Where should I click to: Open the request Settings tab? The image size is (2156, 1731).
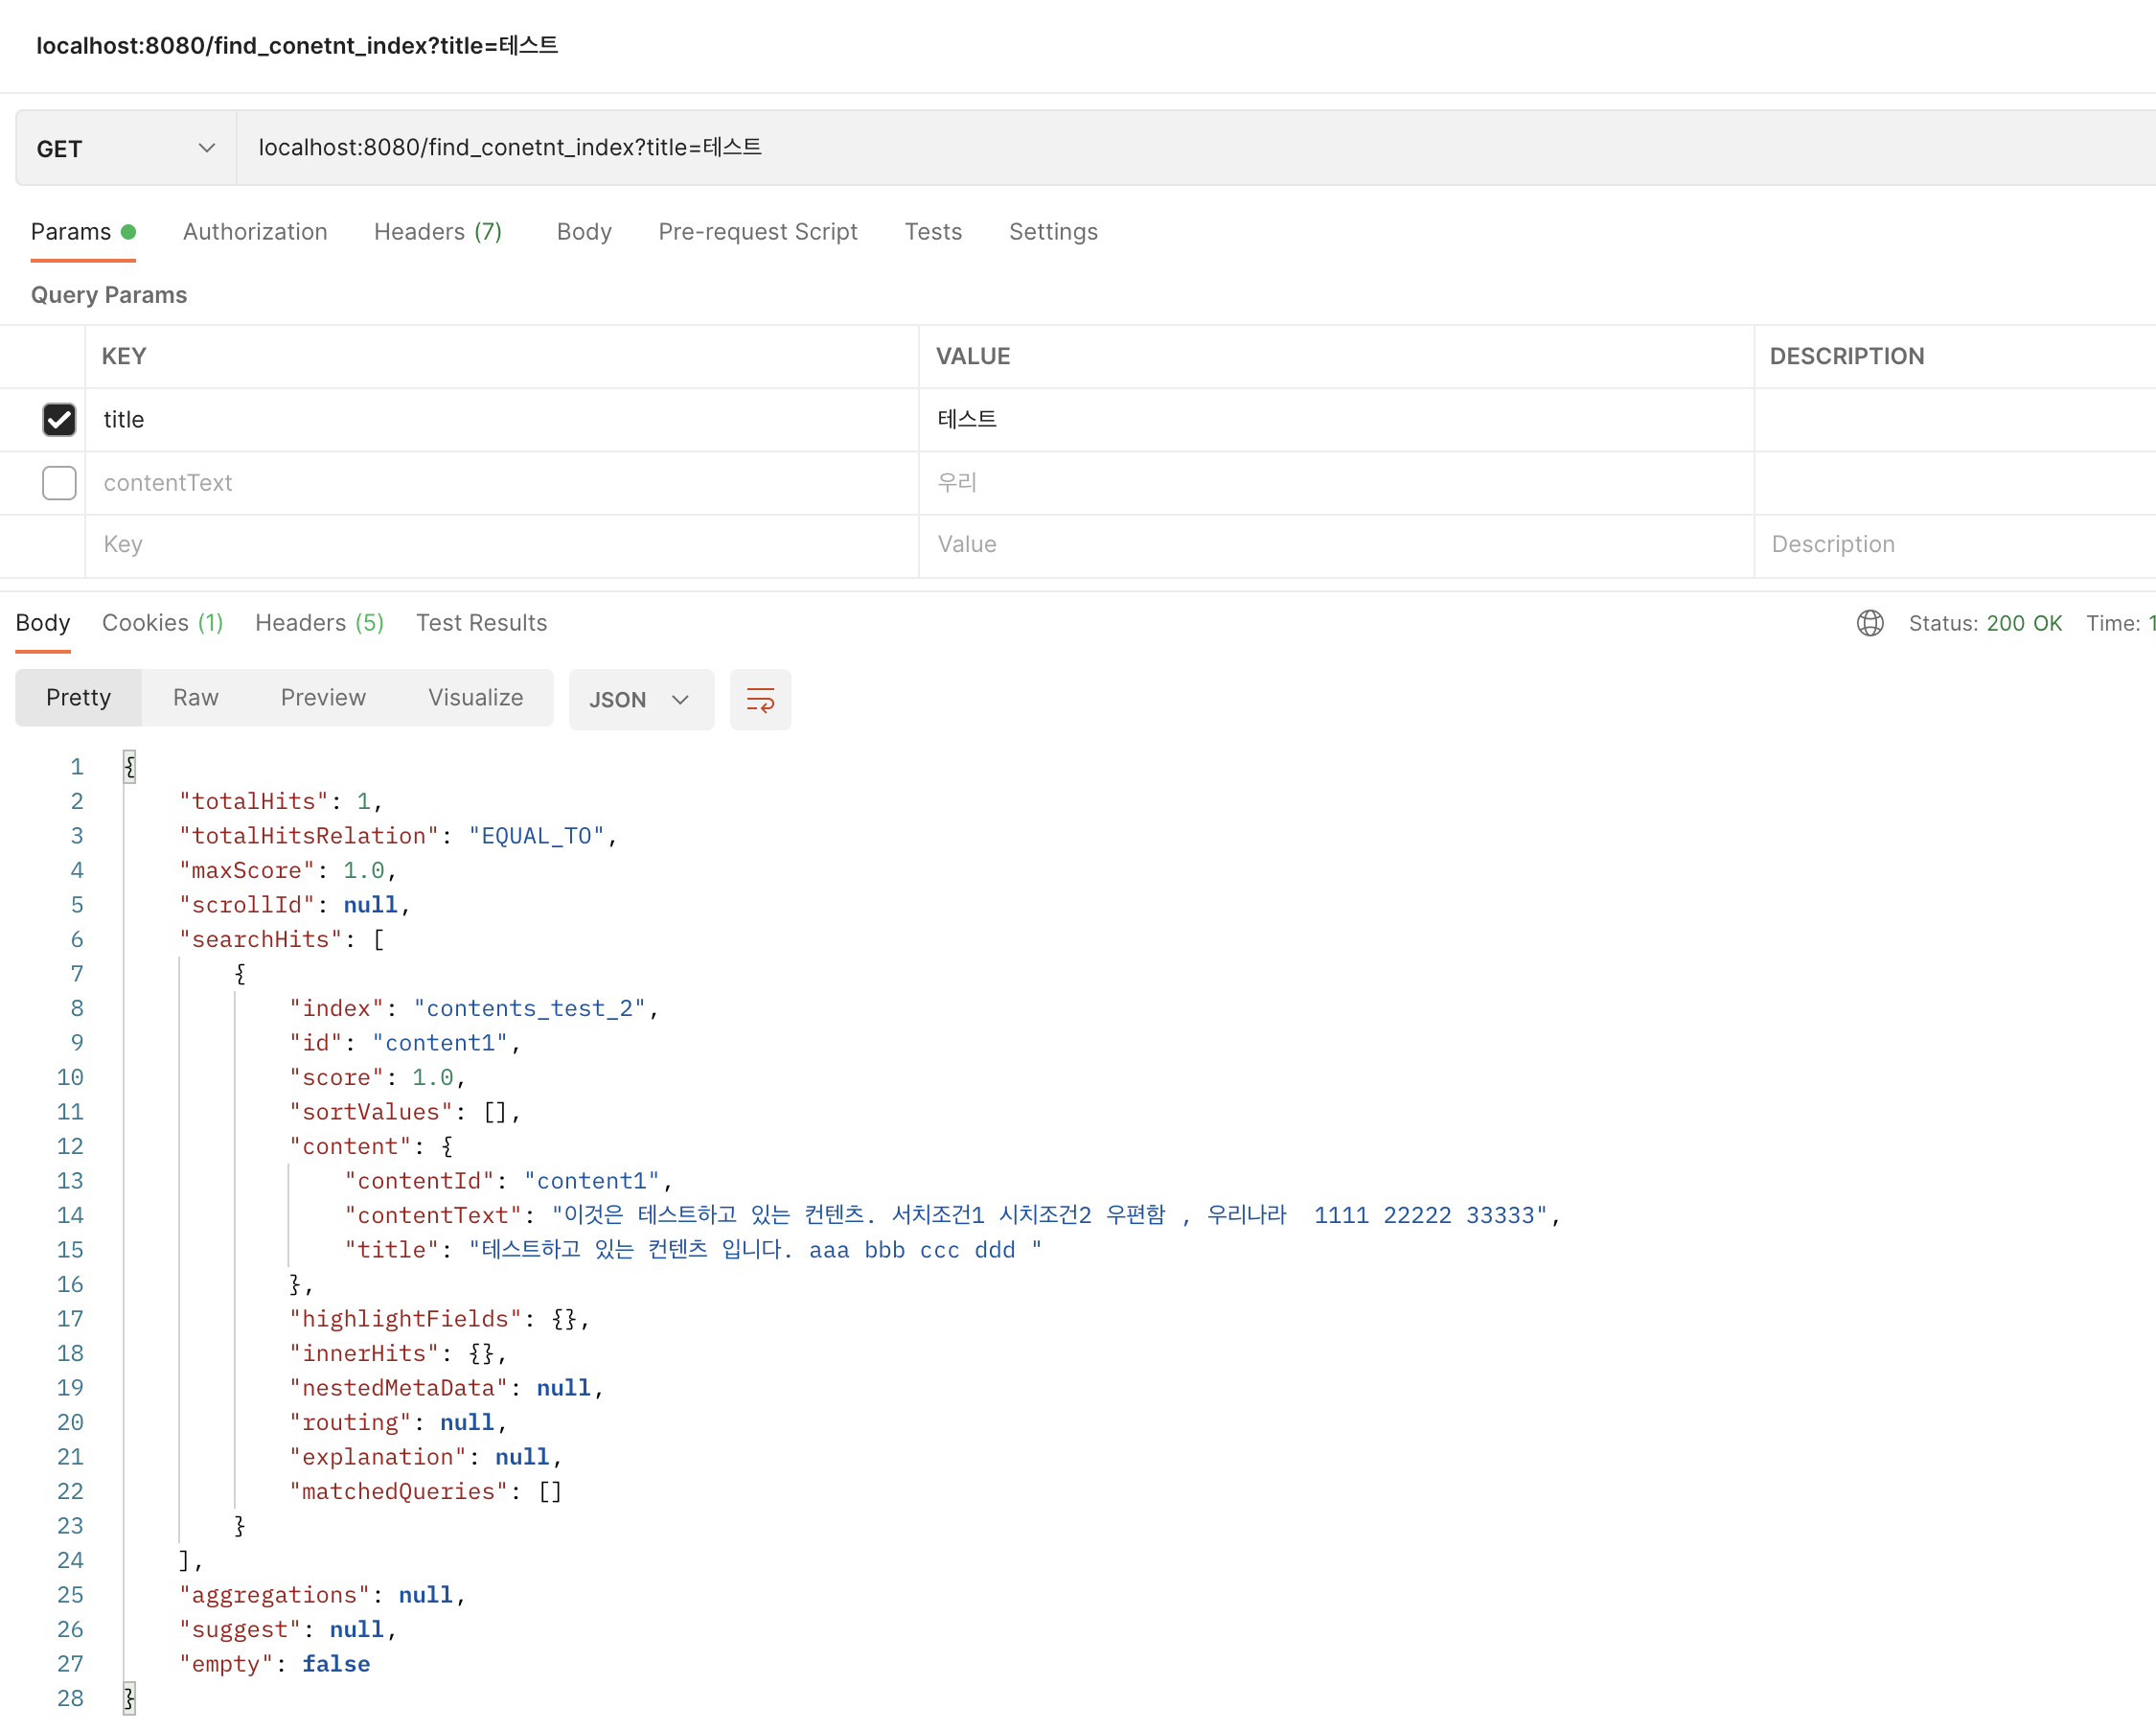pos(1052,232)
